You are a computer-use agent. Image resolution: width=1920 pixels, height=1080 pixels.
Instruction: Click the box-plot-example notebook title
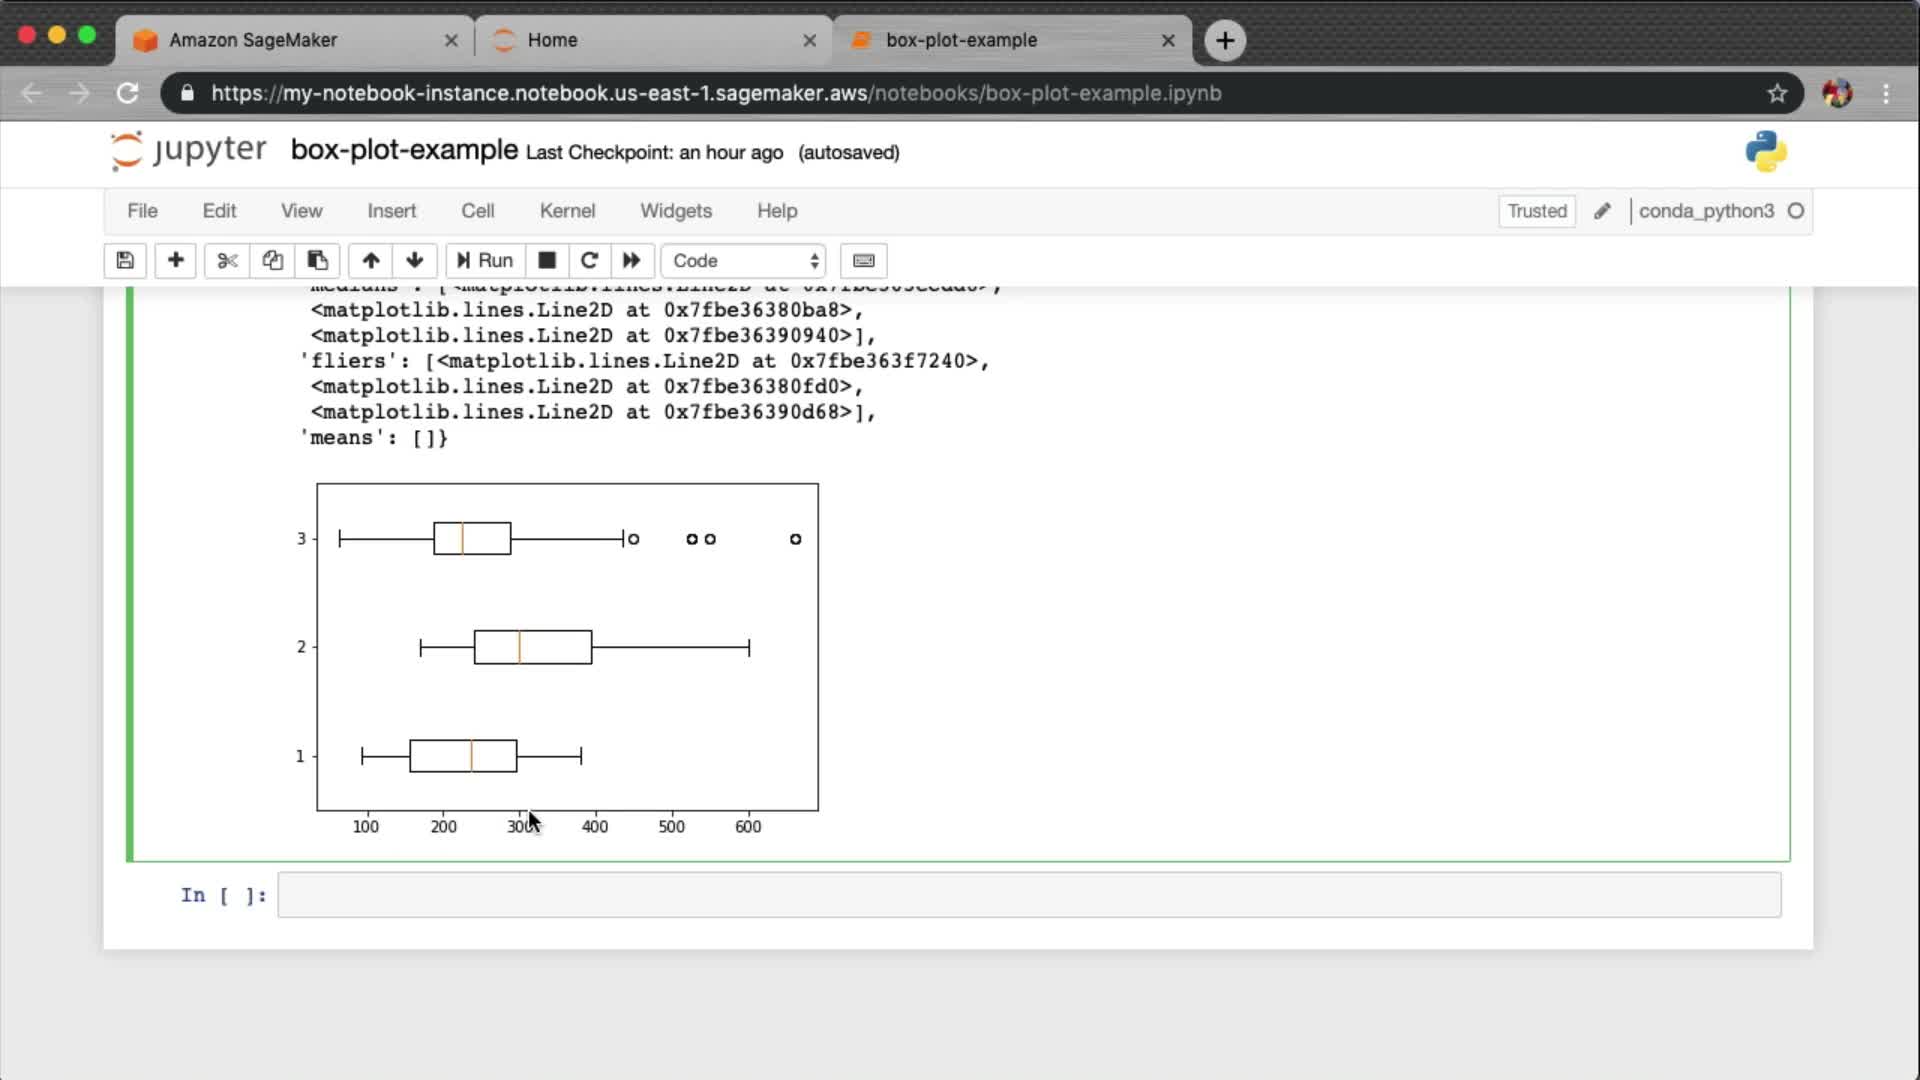click(404, 150)
